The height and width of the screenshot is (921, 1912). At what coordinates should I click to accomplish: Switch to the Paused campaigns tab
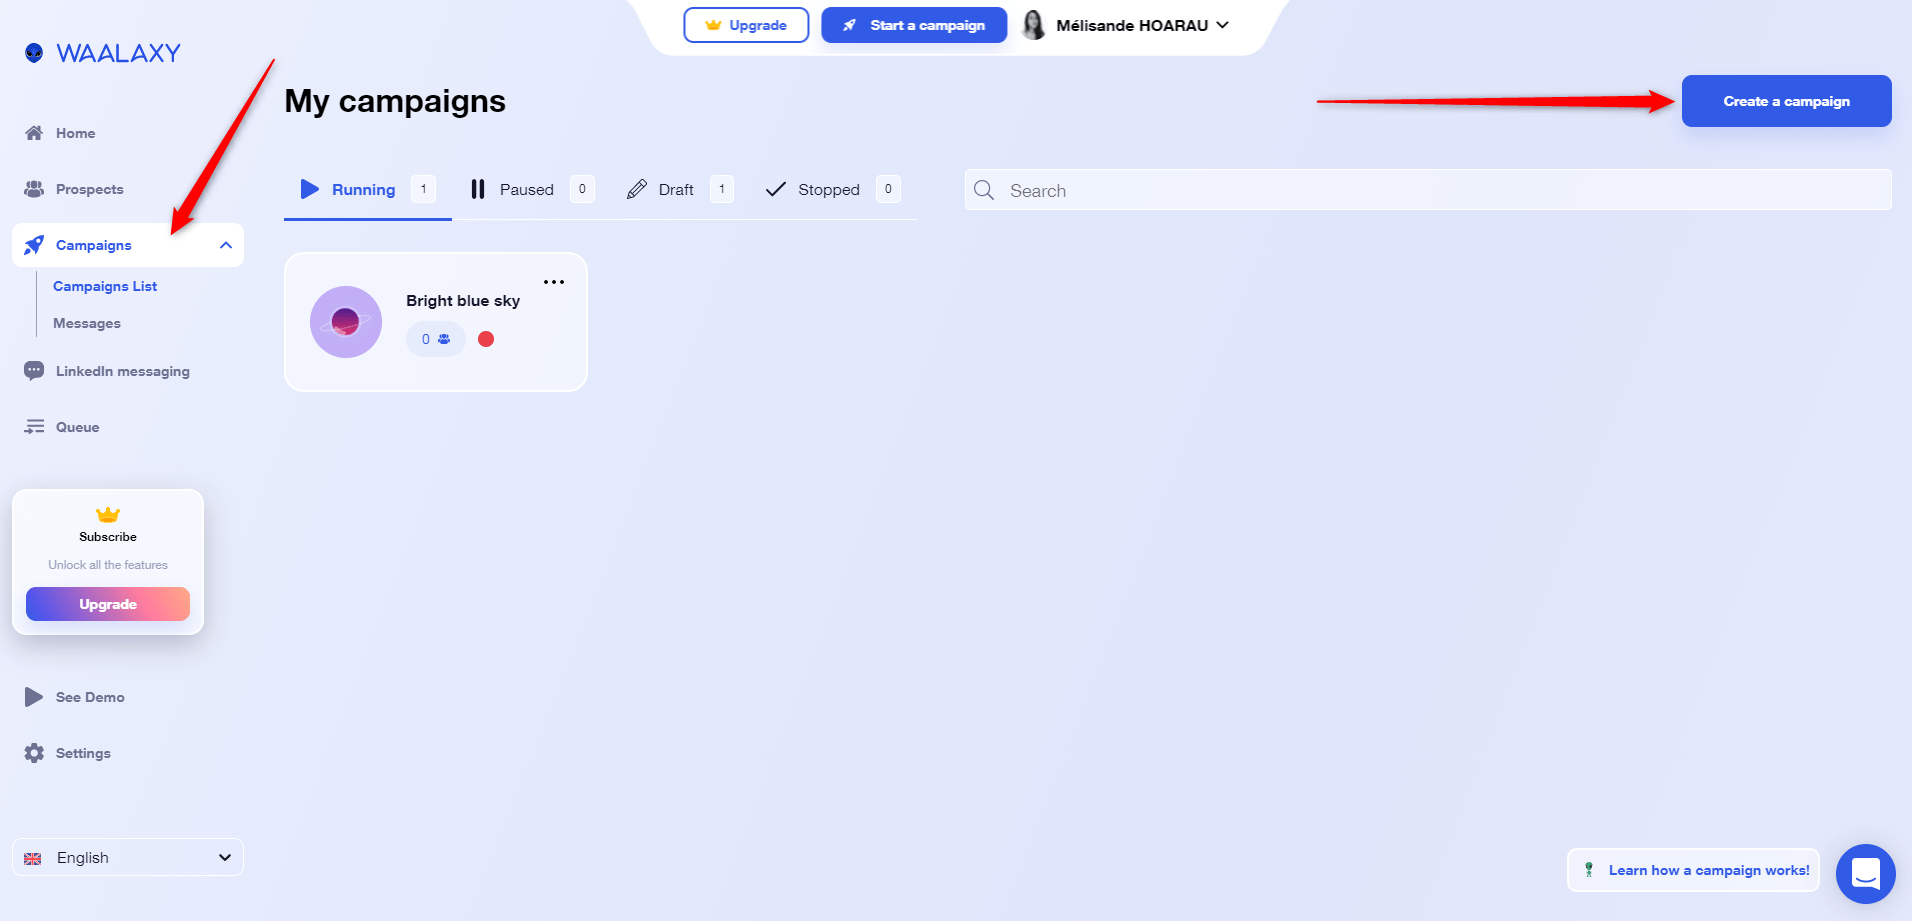532,189
